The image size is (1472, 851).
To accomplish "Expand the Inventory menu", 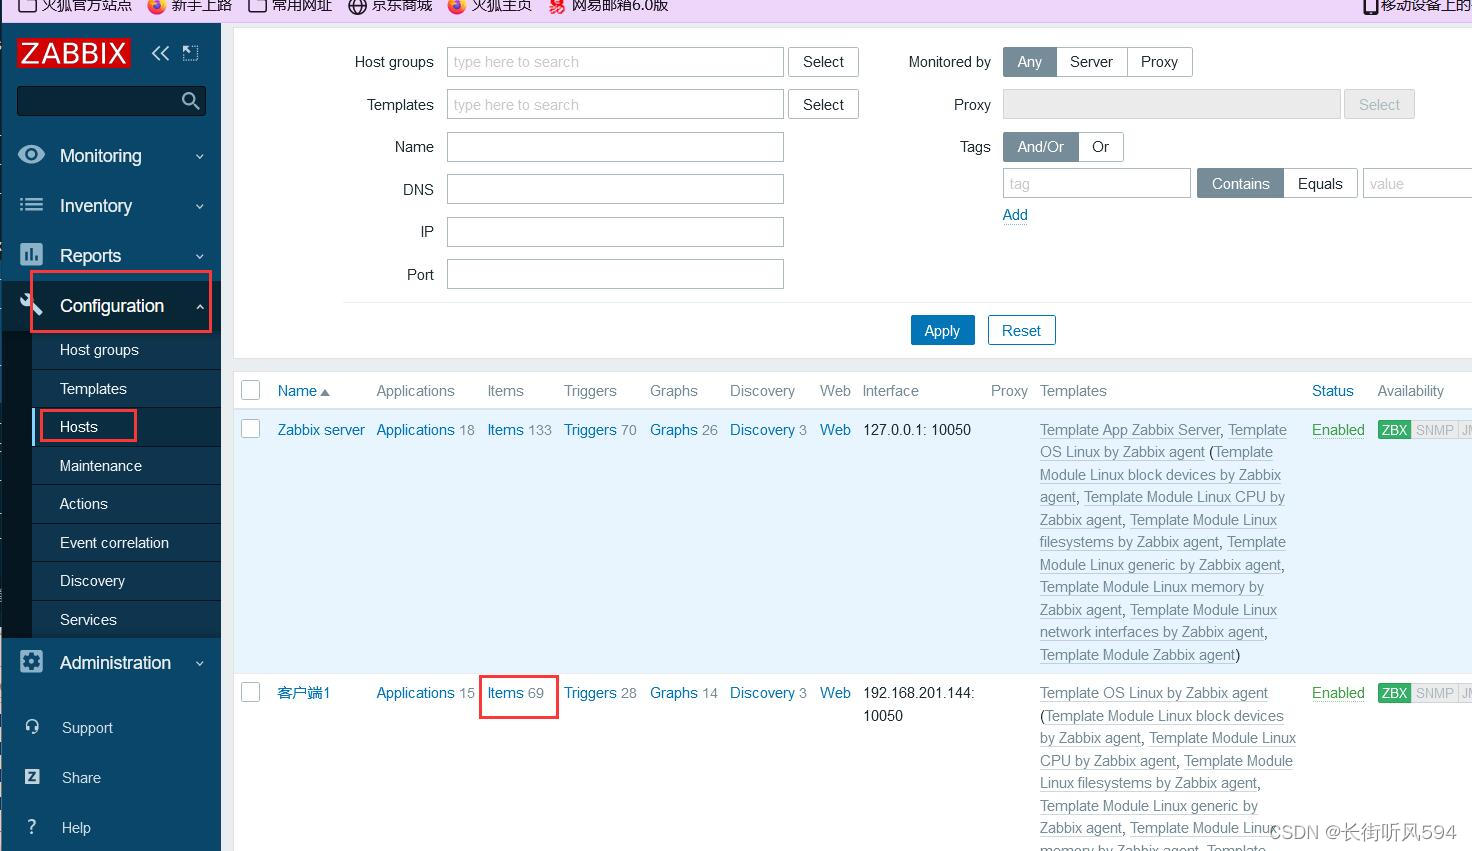I will [111, 205].
